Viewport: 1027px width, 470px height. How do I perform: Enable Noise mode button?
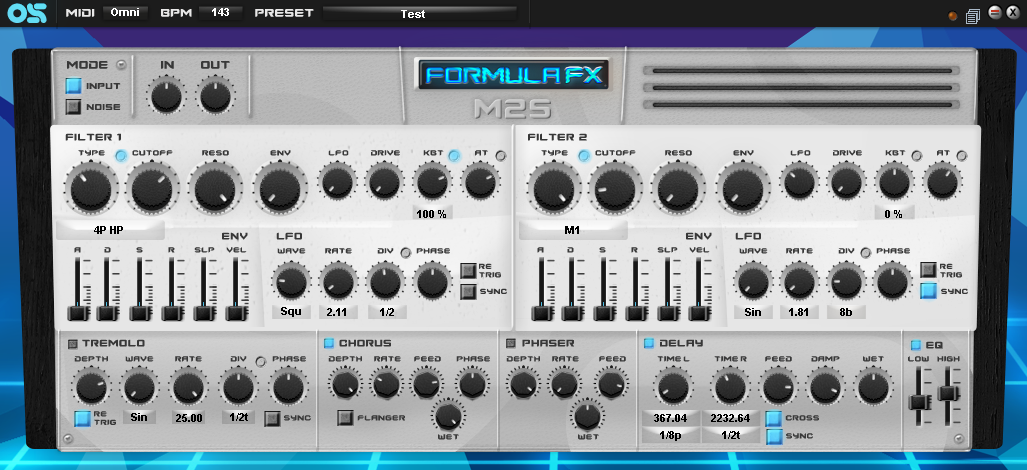[x=73, y=107]
